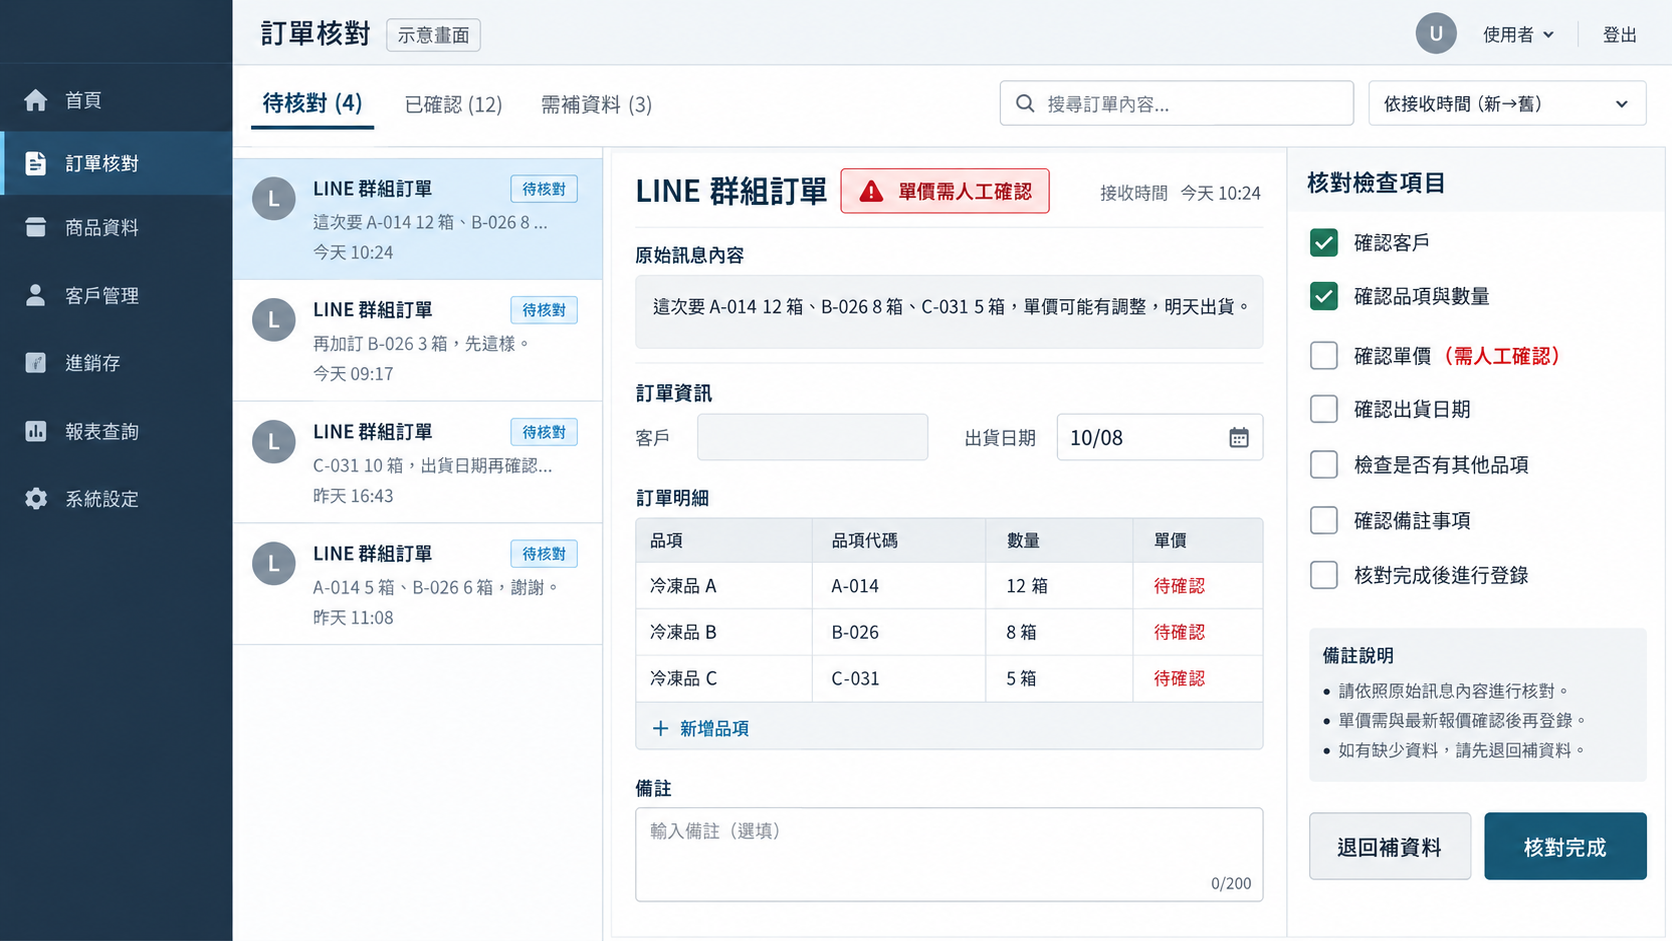
Task: Check the 確認備註事項 checkbox
Action: tap(1324, 520)
